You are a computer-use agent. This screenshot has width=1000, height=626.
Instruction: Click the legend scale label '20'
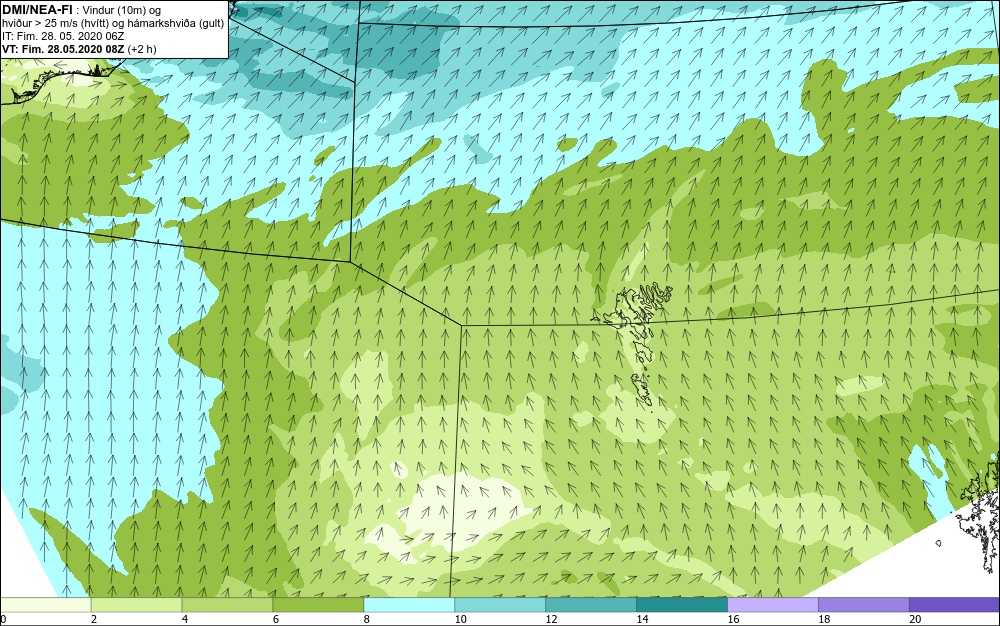tap(915, 619)
